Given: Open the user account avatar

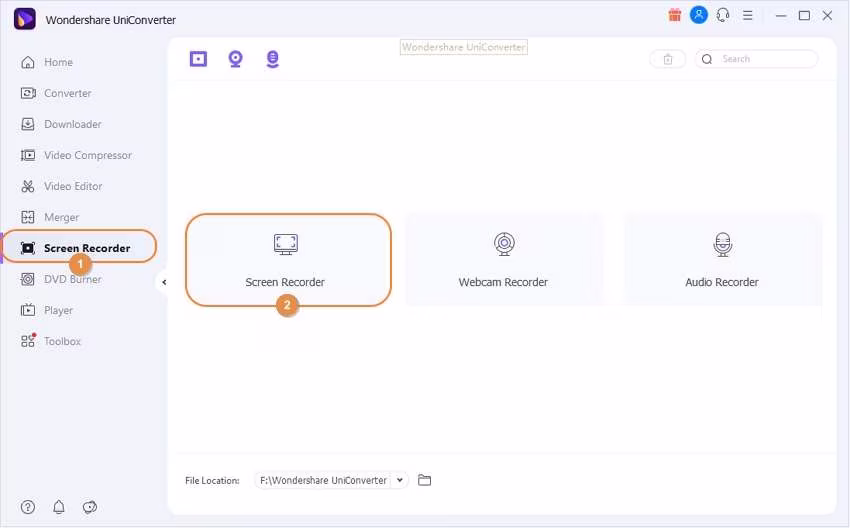Looking at the screenshot, I should 699,15.
